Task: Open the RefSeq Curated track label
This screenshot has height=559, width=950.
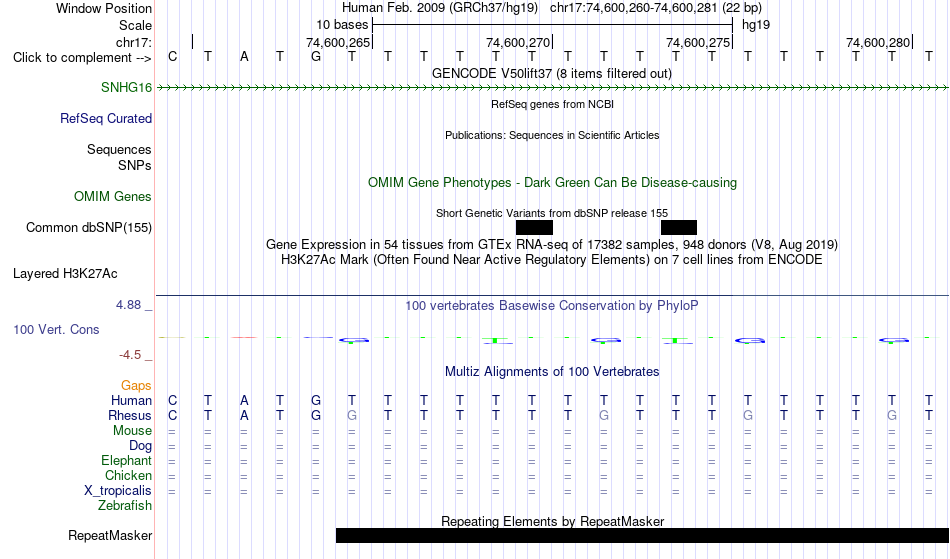Action: pyautogui.click(x=105, y=118)
